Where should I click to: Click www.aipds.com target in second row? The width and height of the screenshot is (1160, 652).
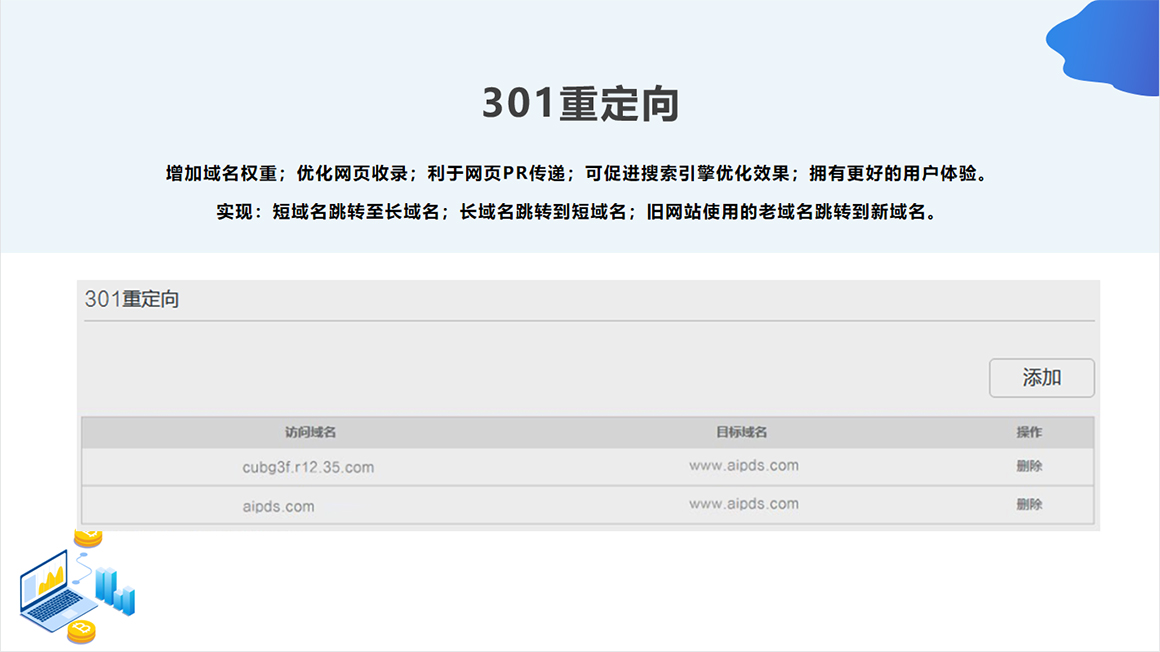743,504
